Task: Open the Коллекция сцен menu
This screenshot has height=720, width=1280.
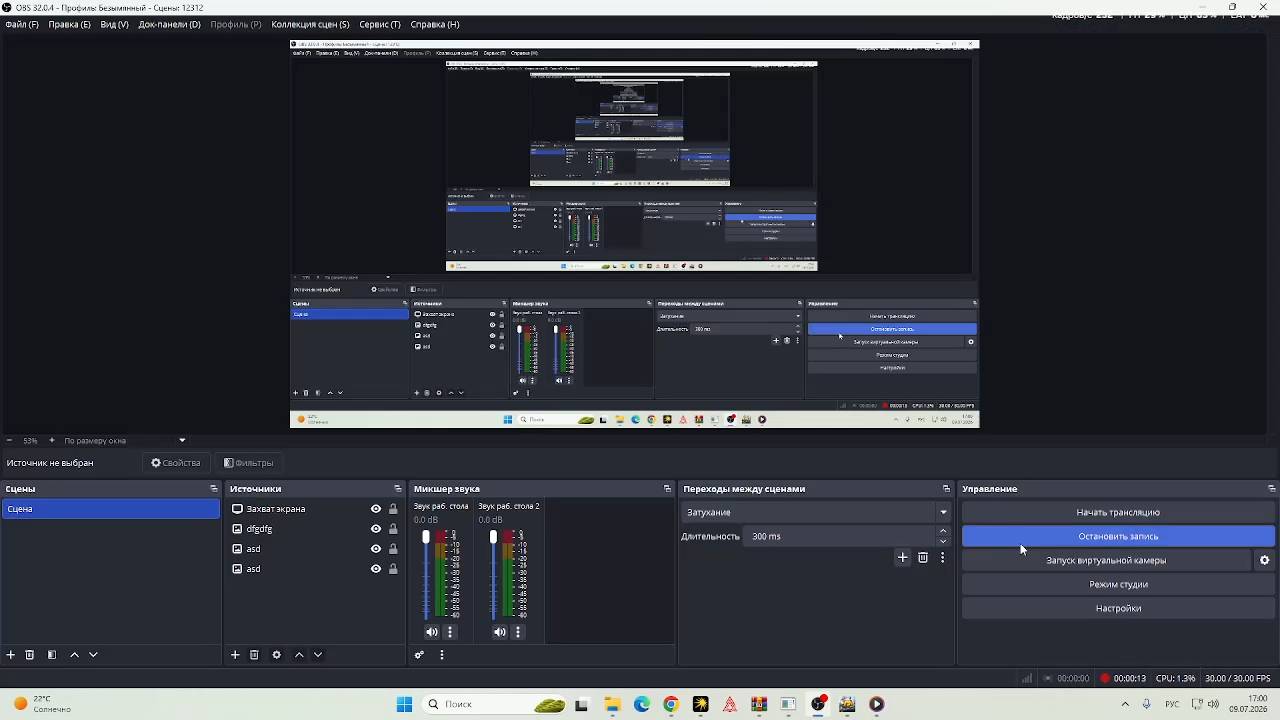Action: 310,24
